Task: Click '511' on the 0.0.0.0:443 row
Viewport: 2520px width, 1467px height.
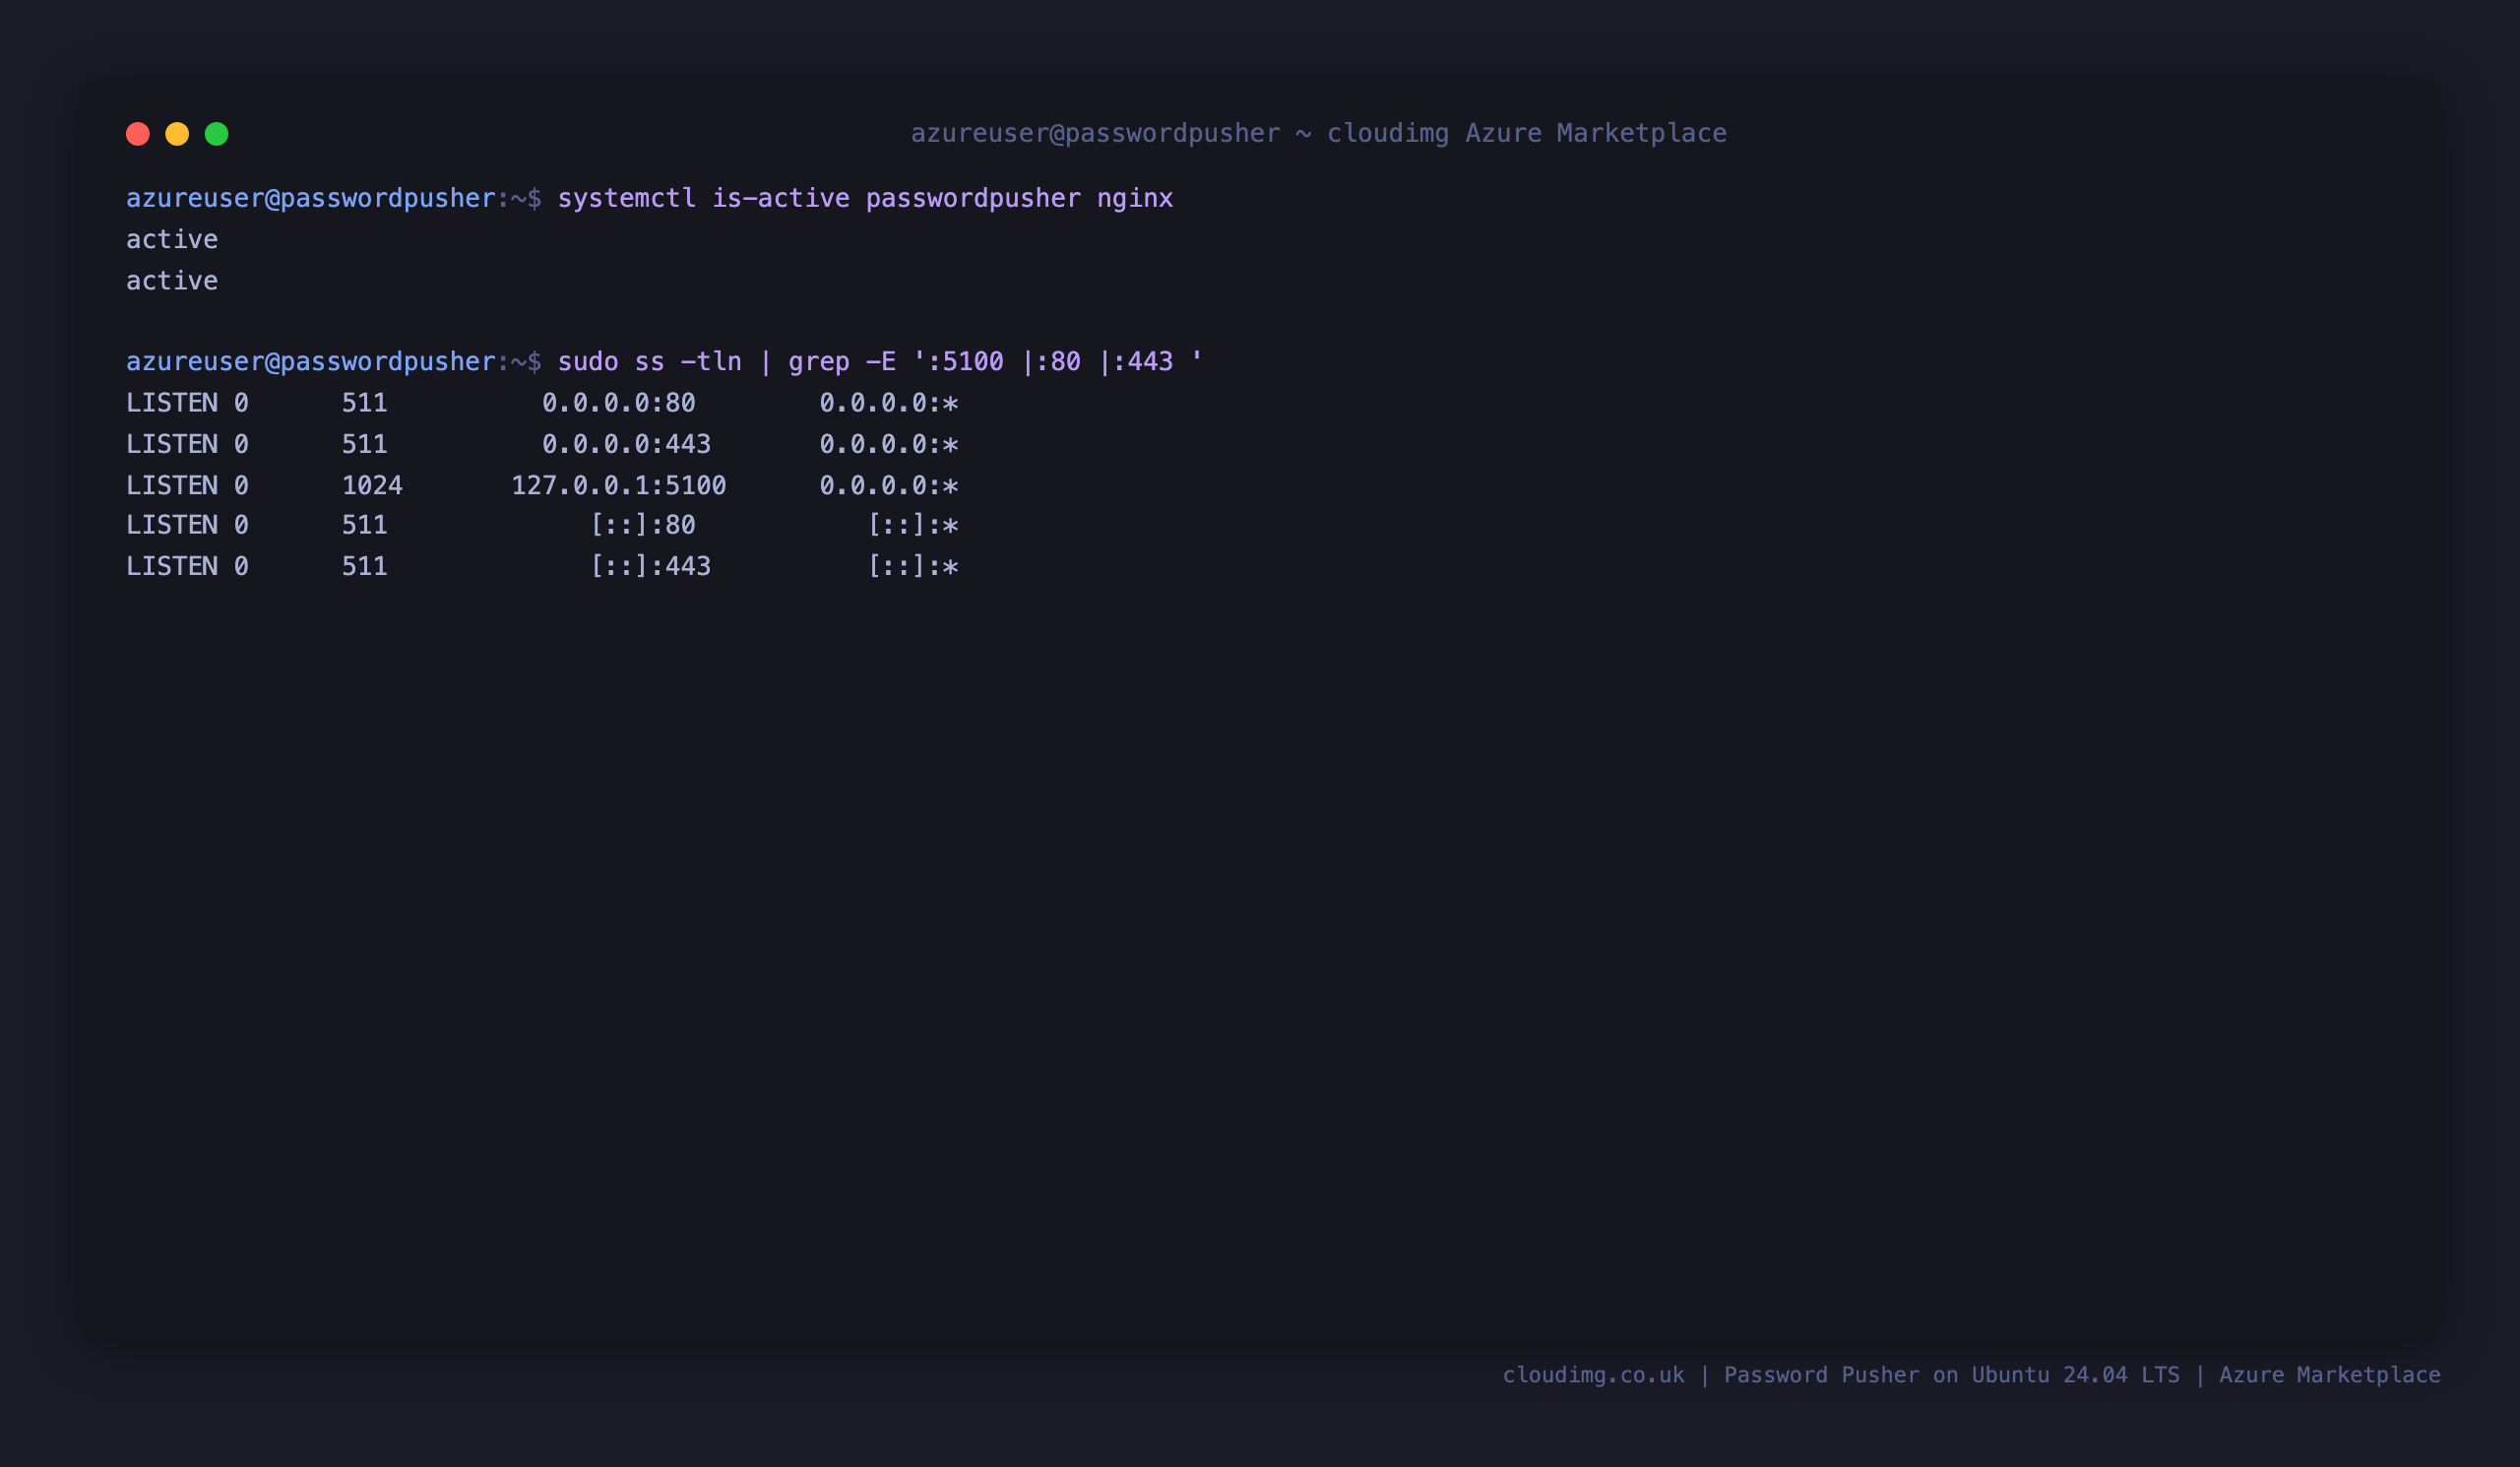Action: pyautogui.click(x=365, y=444)
